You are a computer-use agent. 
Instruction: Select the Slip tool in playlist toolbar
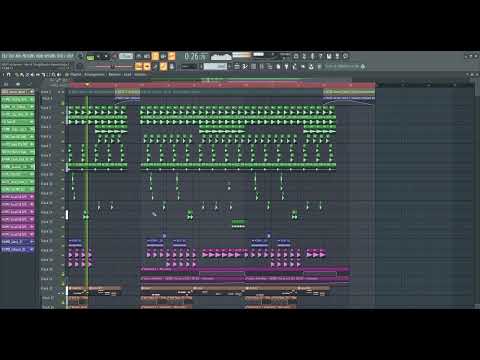click(x=37, y=75)
